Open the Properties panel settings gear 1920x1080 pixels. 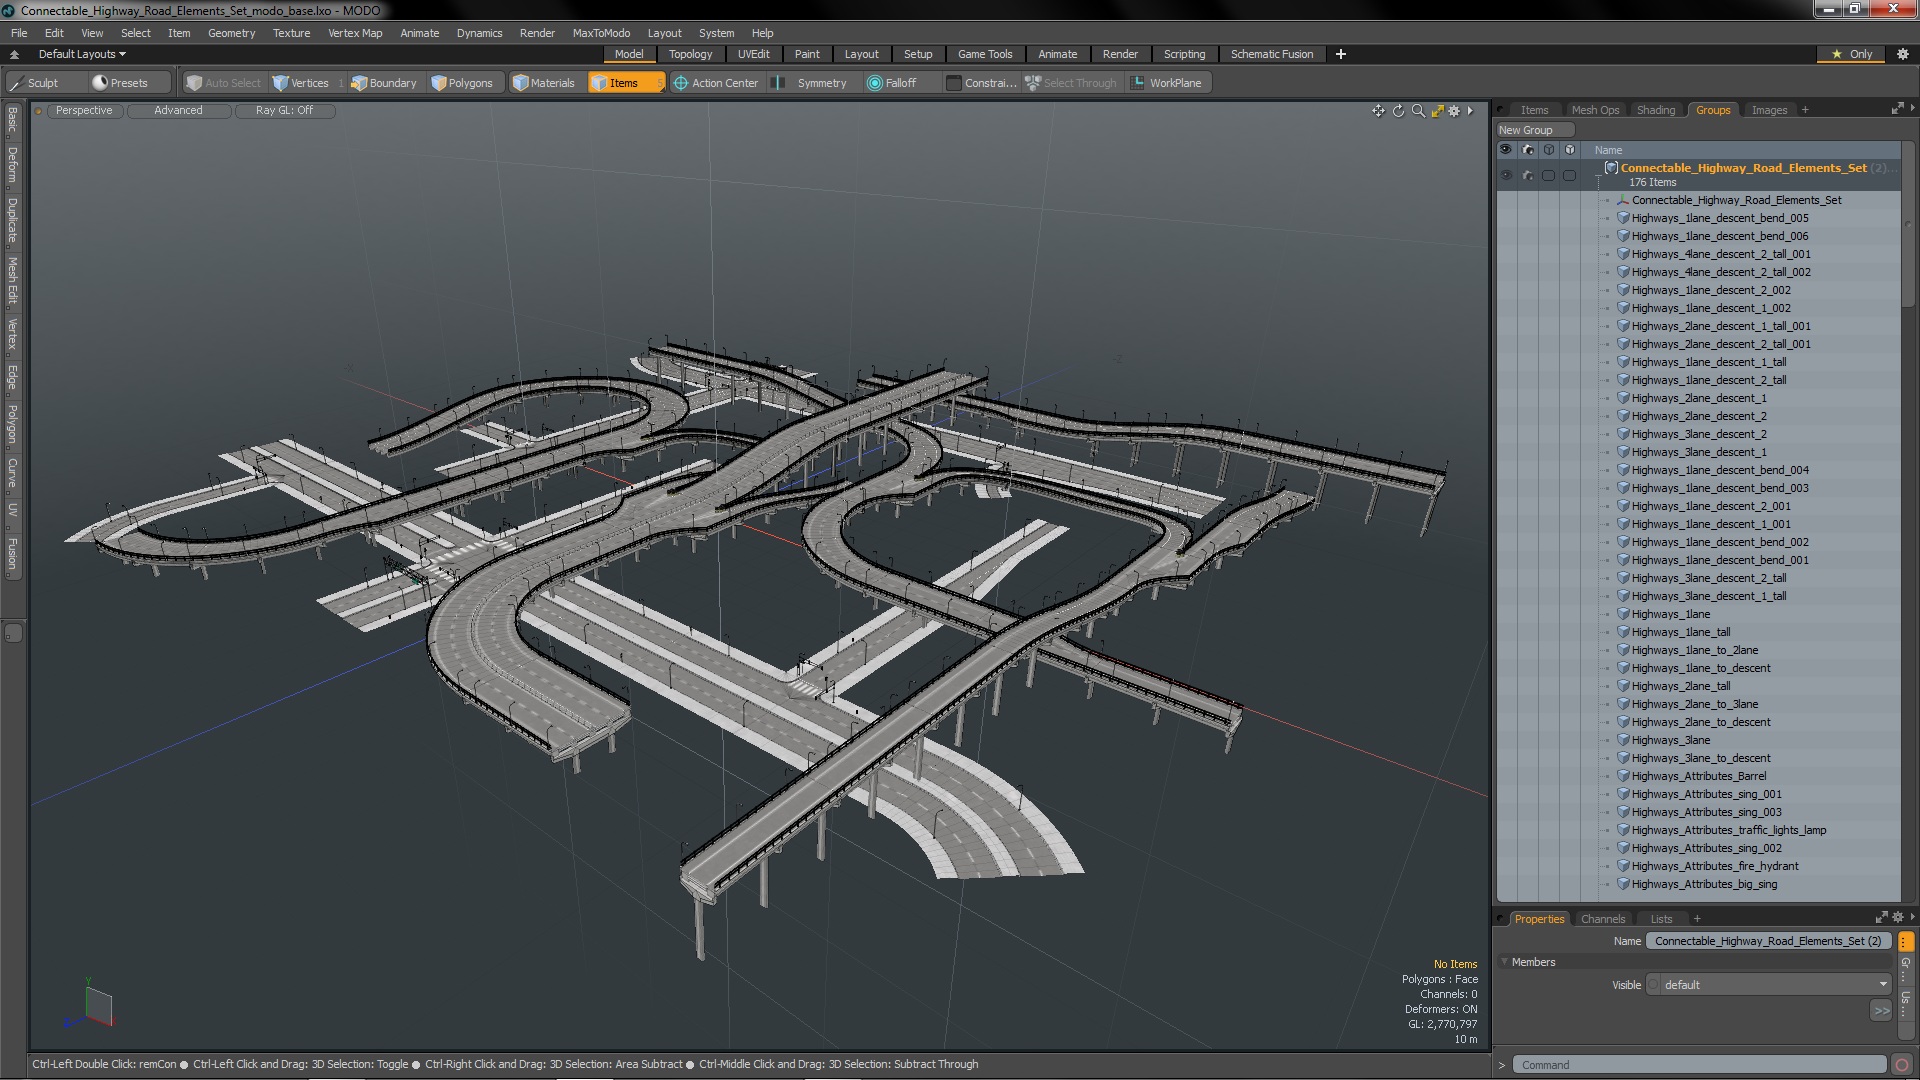pyautogui.click(x=1897, y=917)
